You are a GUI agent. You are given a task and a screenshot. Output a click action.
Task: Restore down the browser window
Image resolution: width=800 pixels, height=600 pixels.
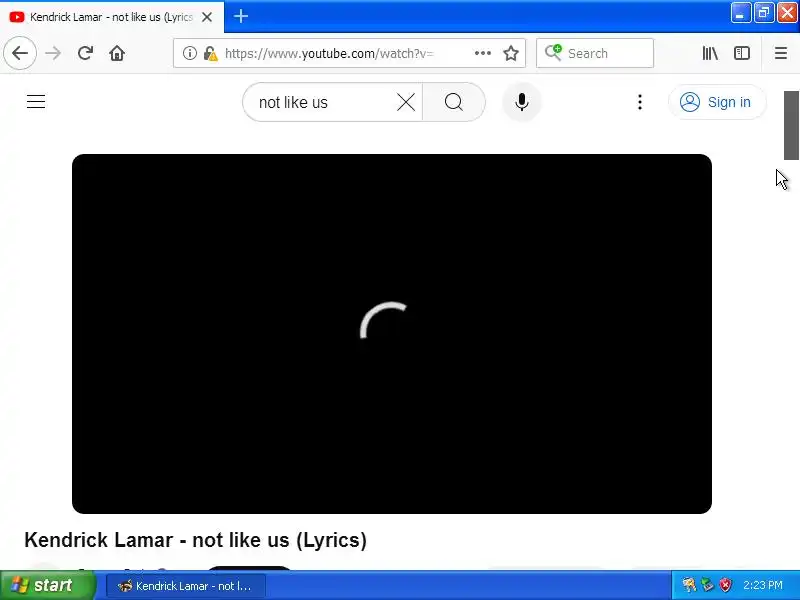[x=763, y=13]
